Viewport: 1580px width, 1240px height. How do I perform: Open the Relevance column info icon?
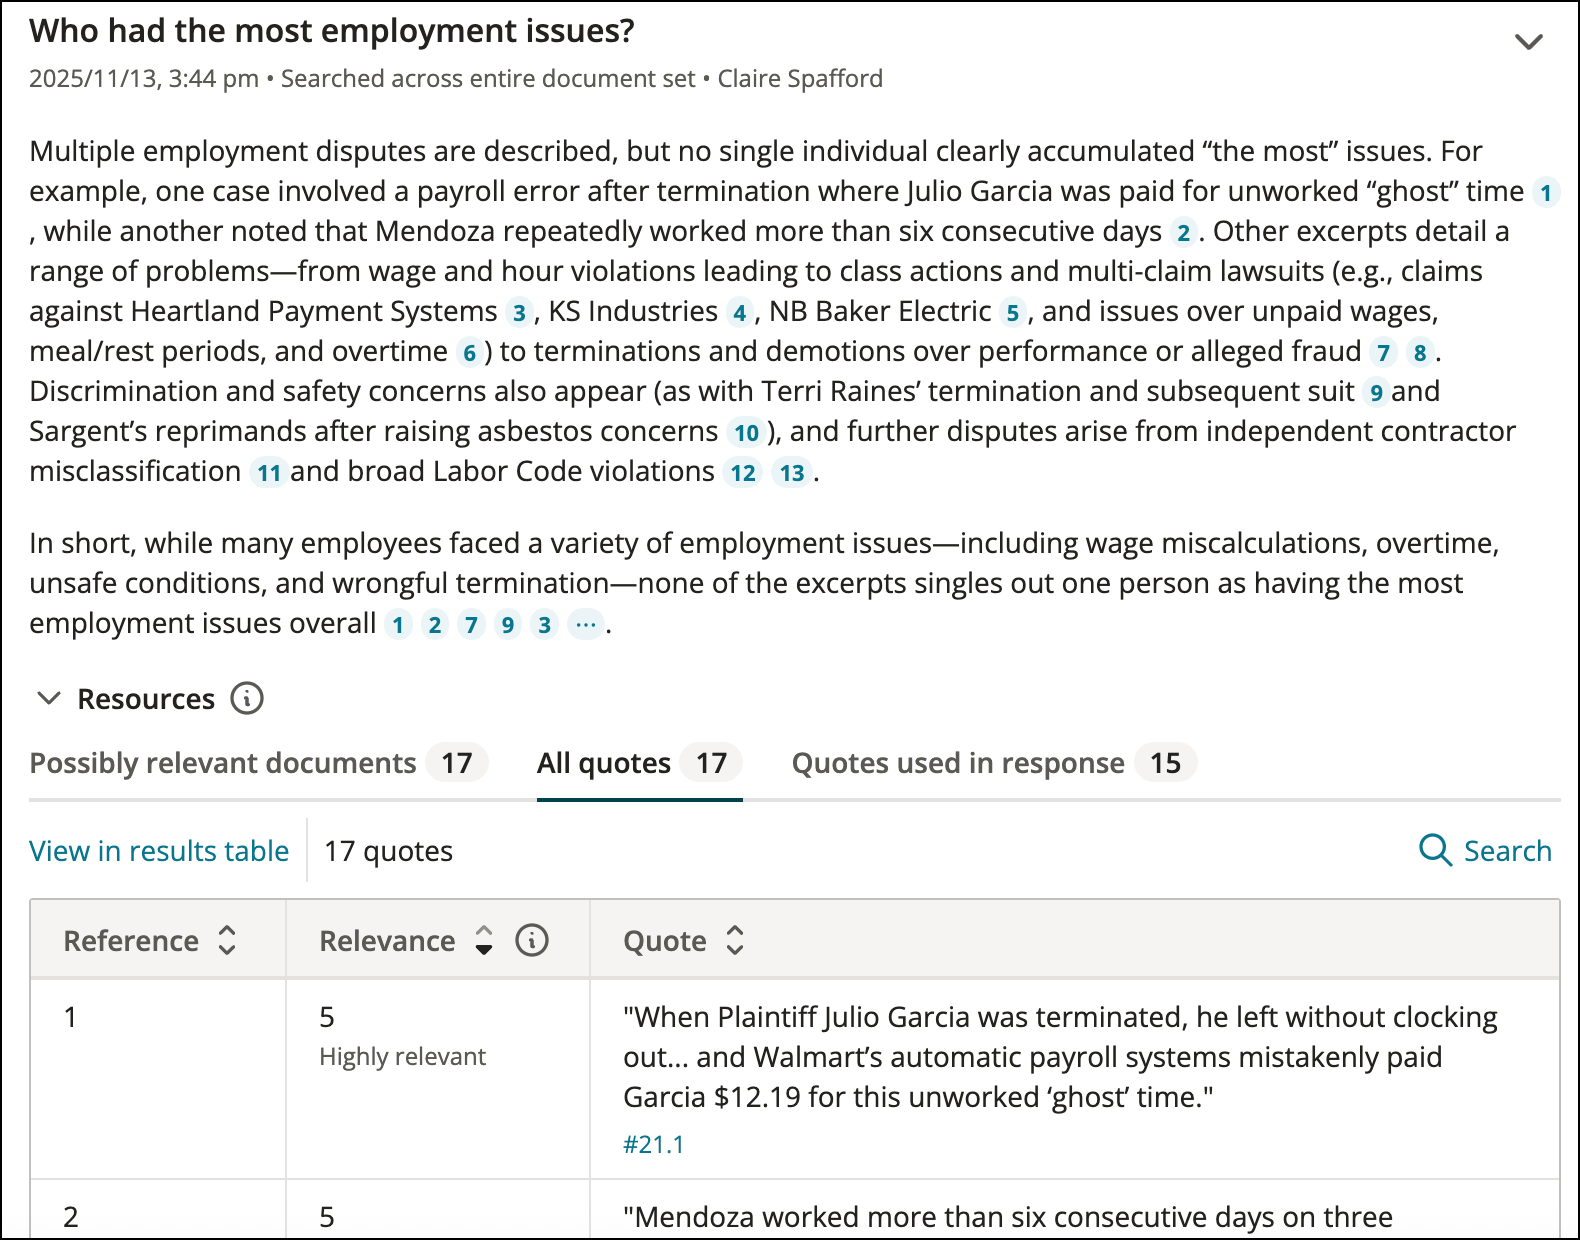coord(532,940)
